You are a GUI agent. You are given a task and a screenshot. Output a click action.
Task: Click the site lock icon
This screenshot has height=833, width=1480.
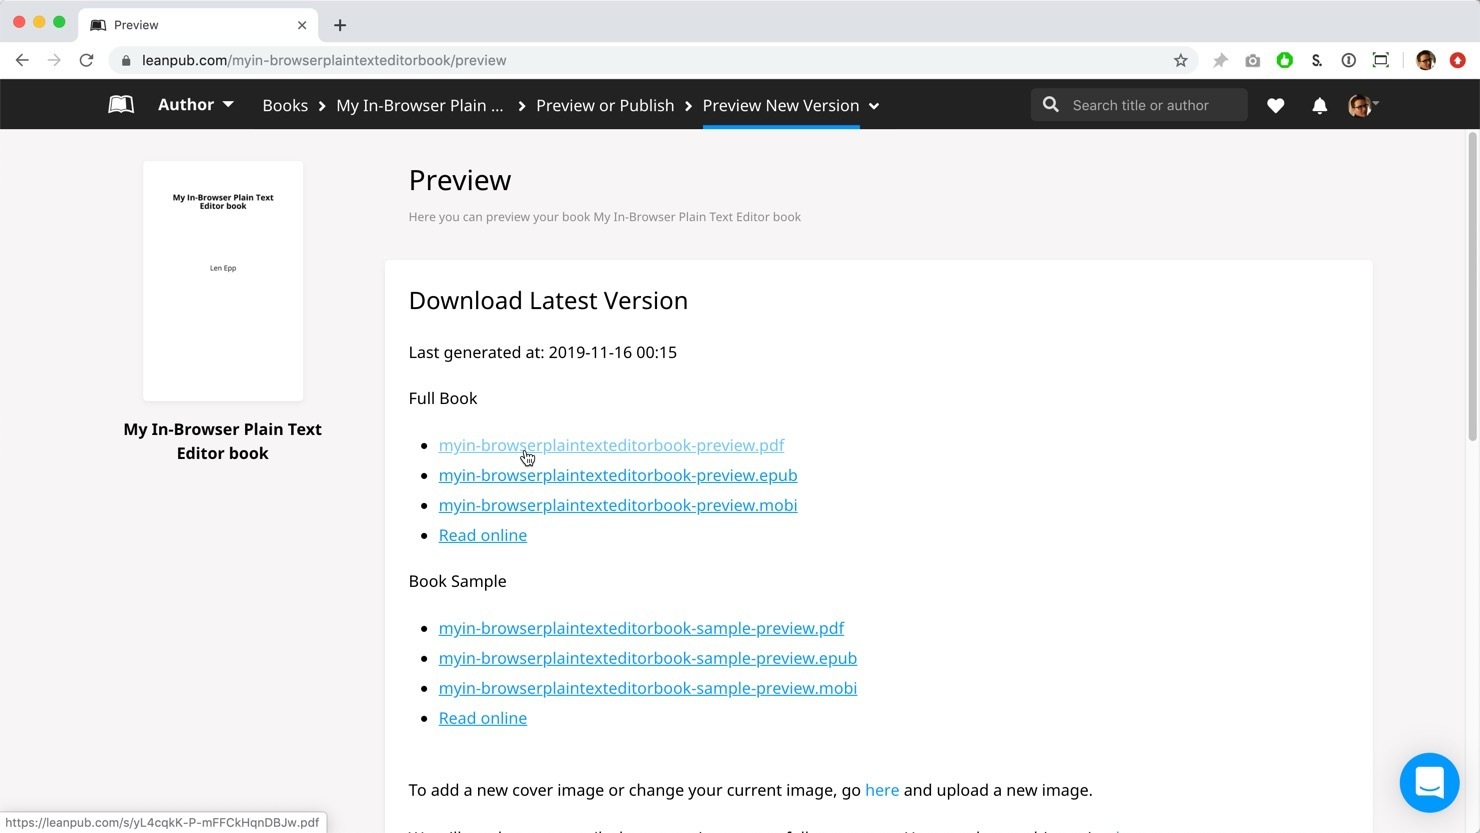click(126, 60)
